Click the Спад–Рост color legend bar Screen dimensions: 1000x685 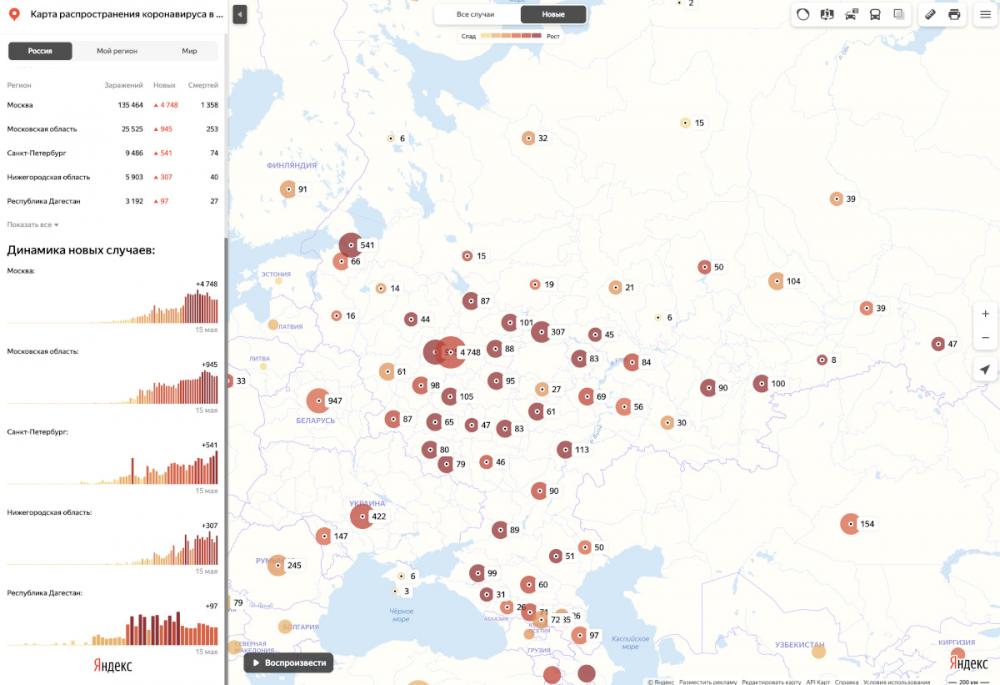coord(511,36)
